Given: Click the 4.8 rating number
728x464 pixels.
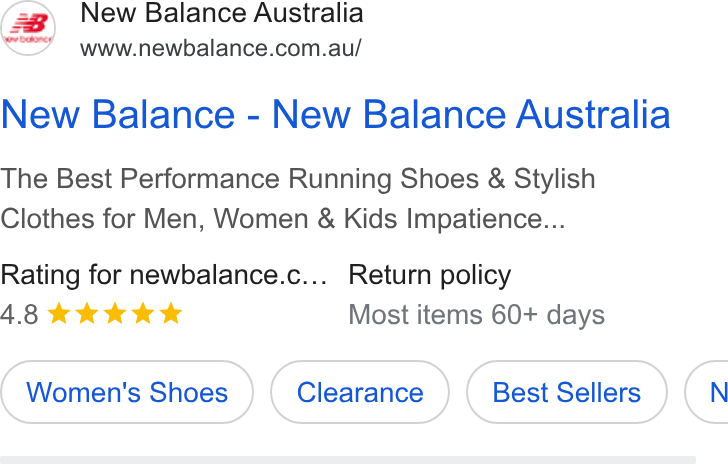Looking at the screenshot, I should 19,314.
